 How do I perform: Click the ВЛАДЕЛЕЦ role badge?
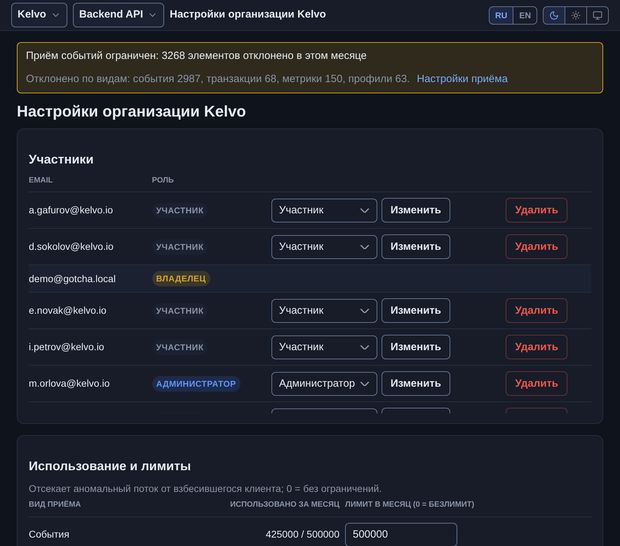pos(181,279)
